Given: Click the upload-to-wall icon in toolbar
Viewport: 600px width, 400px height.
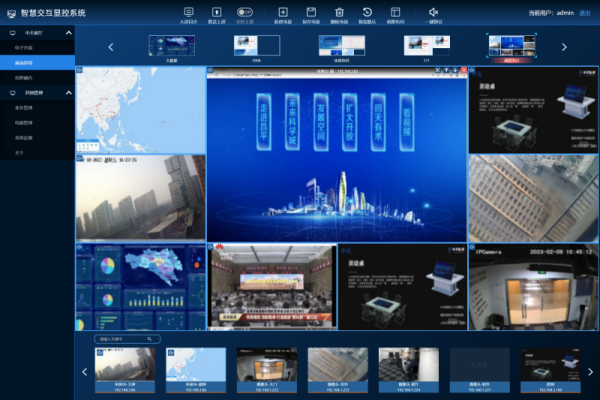Looking at the screenshot, I should pos(213,13).
